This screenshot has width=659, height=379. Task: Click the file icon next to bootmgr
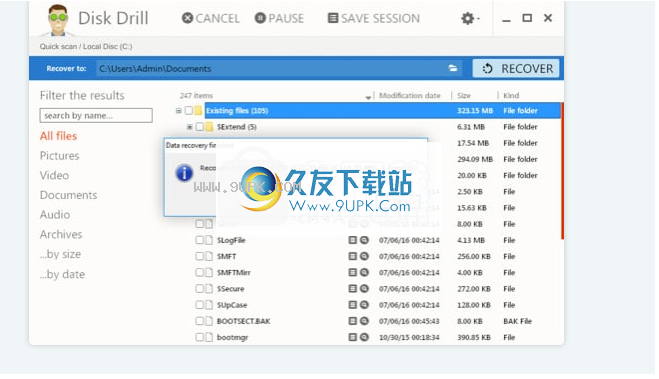click(x=209, y=337)
